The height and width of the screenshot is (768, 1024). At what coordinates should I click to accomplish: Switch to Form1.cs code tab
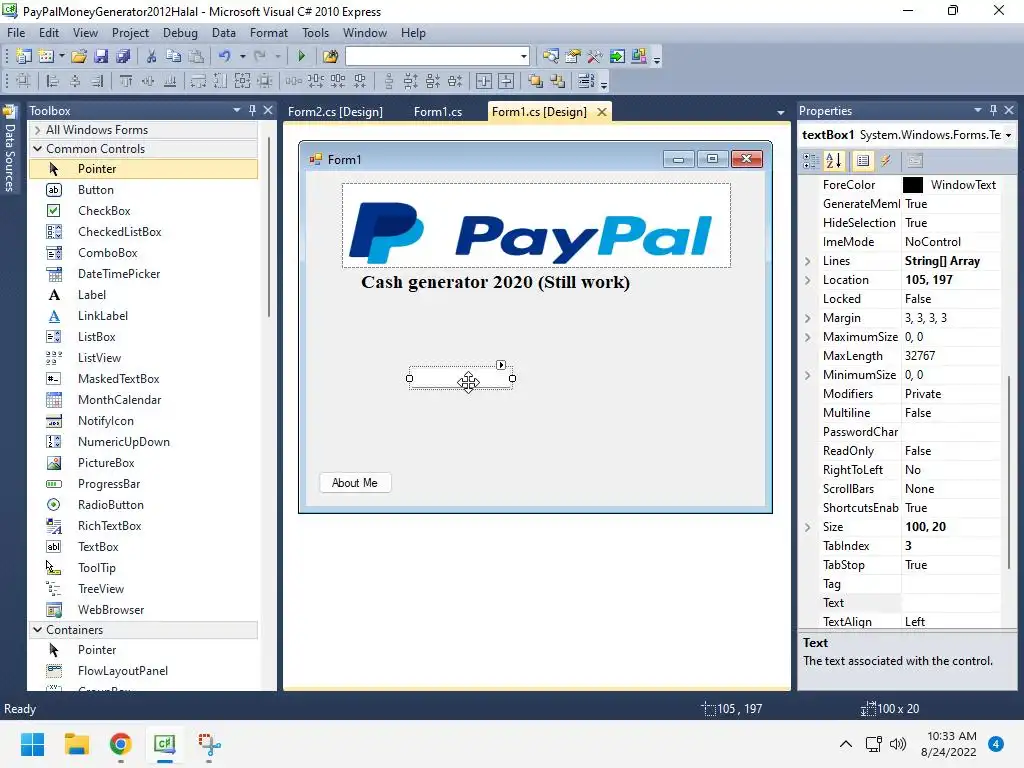click(438, 112)
